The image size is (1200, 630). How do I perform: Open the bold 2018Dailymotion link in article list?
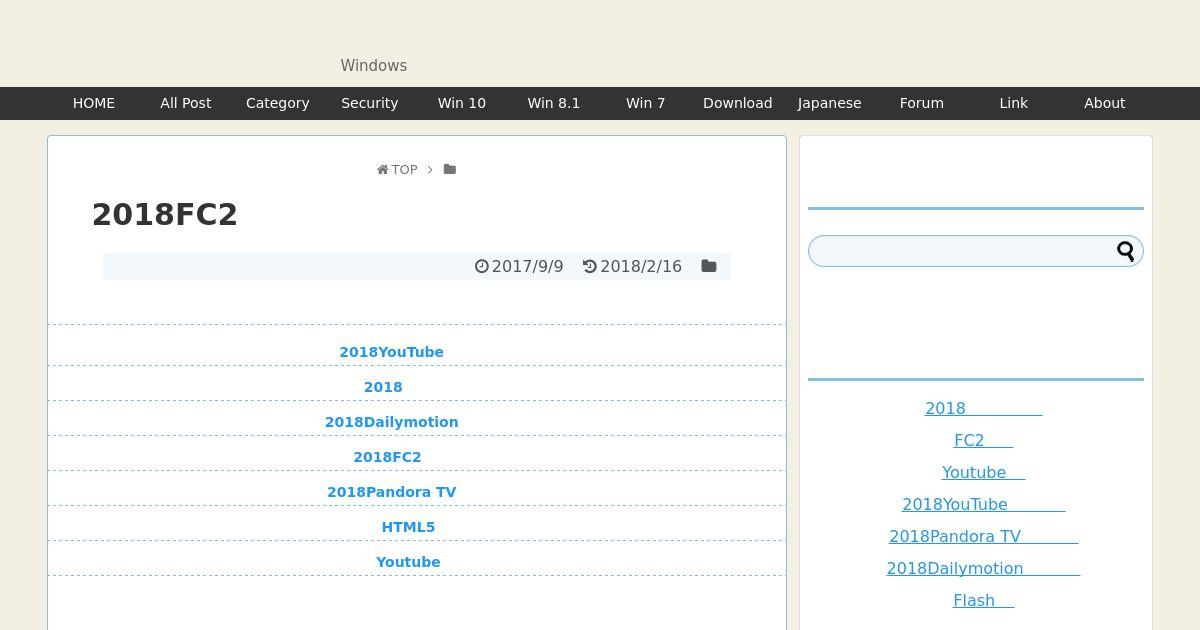pyautogui.click(x=391, y=422)
